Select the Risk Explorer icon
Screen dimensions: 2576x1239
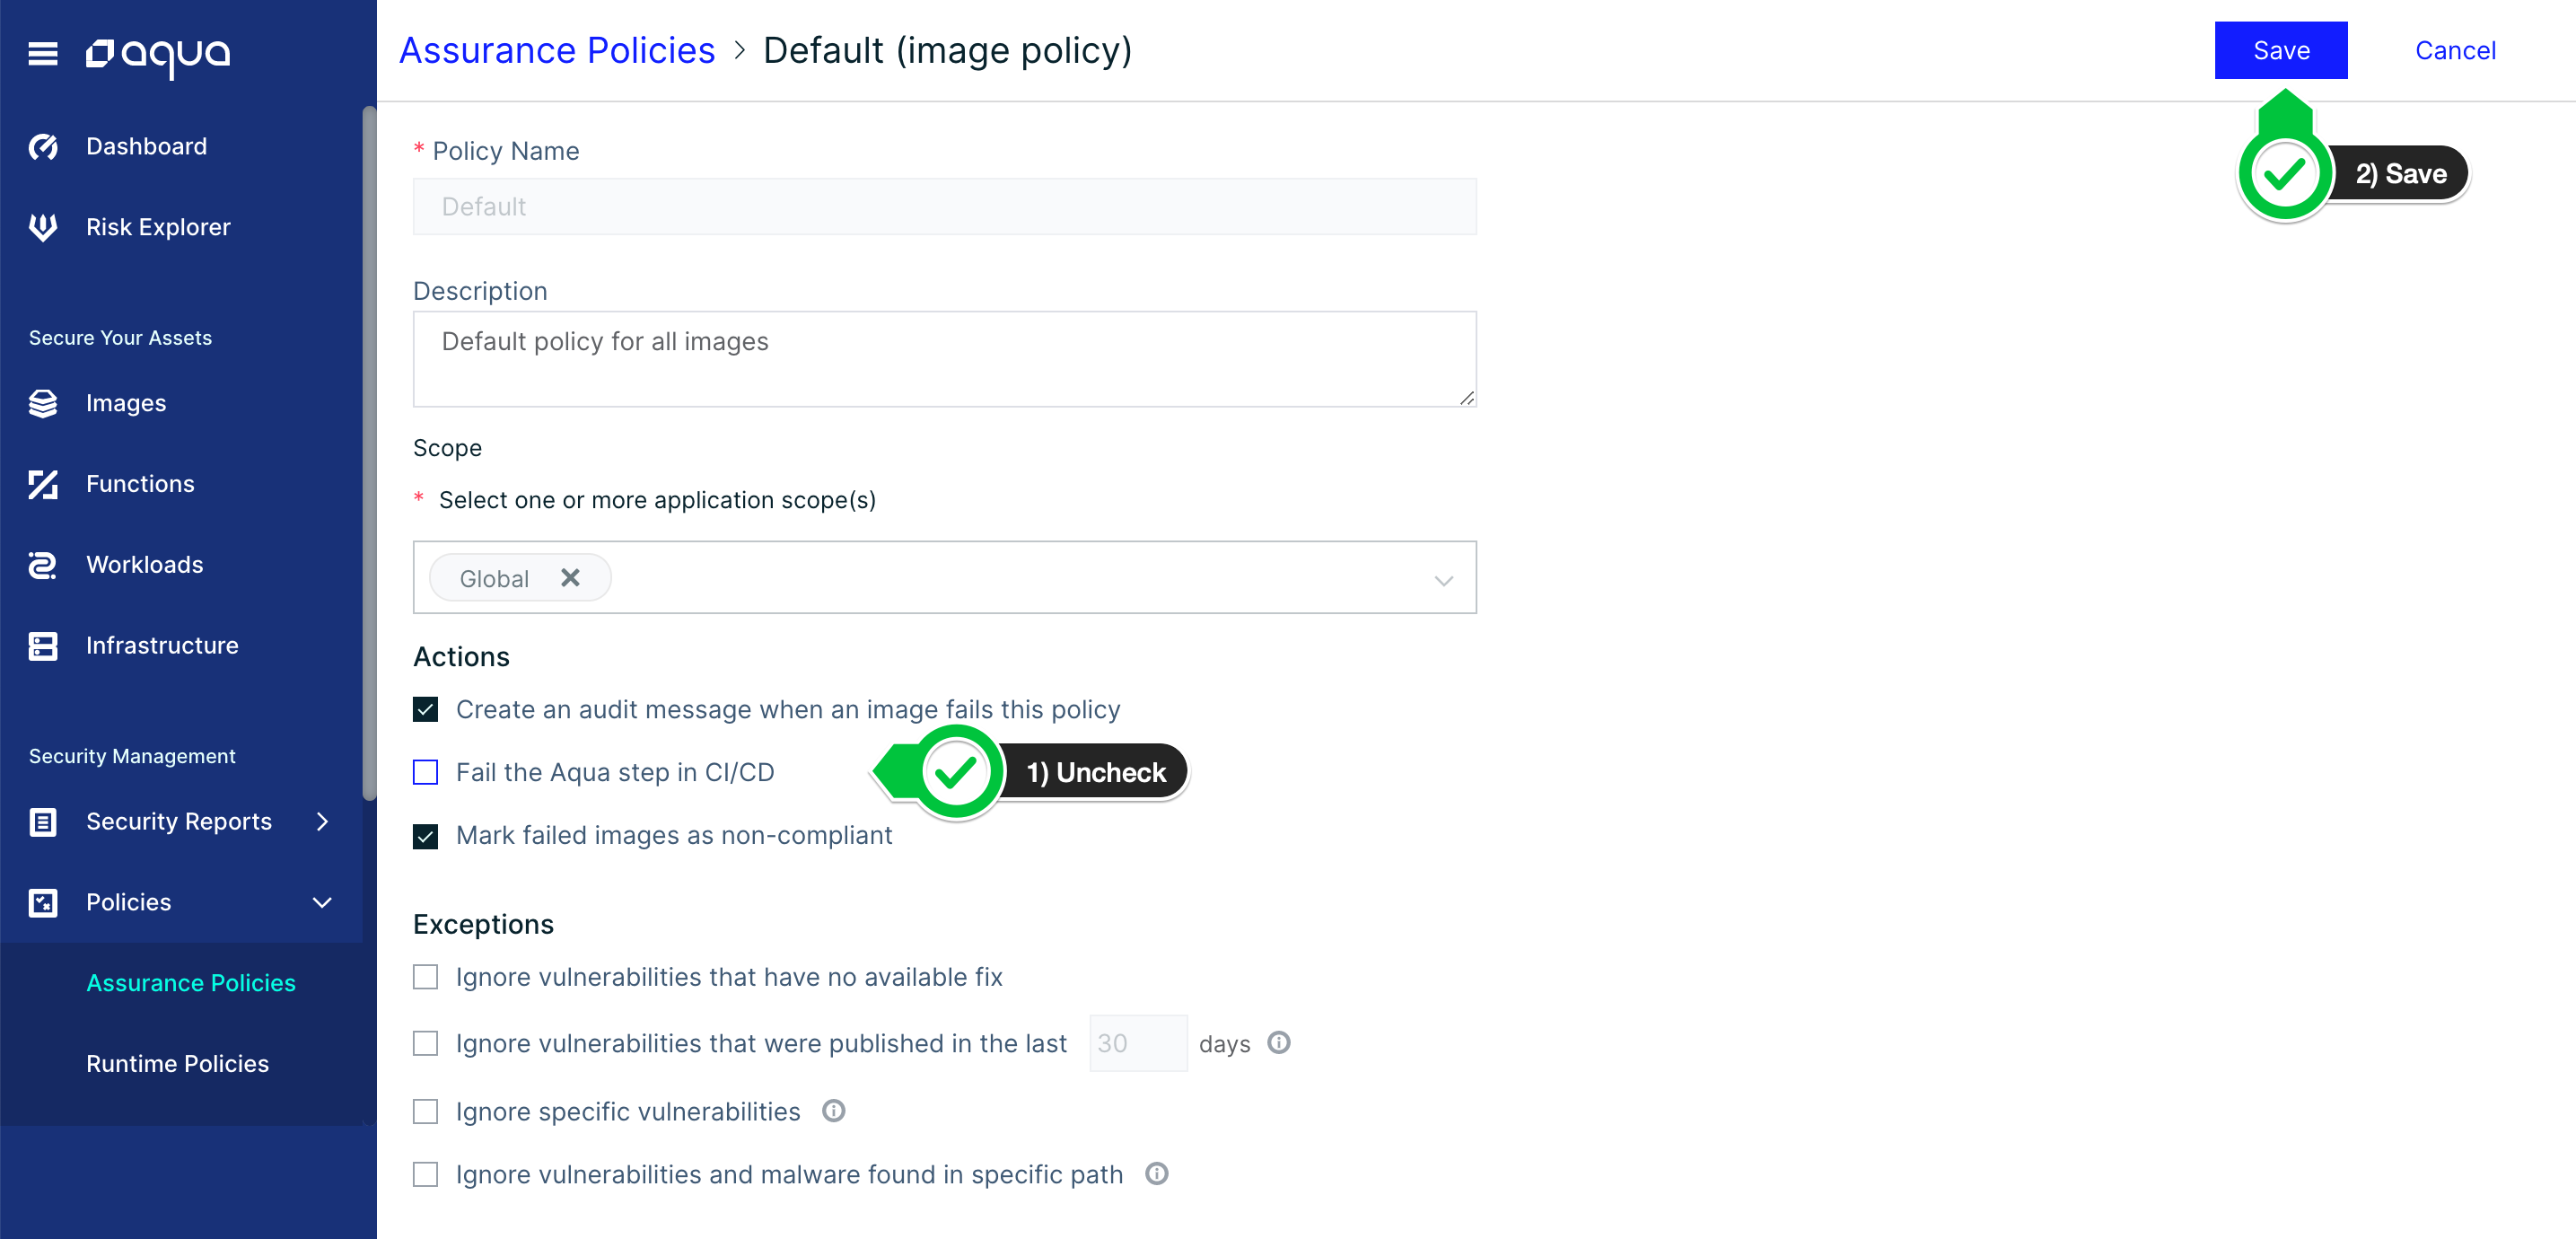tap(42, 226)
